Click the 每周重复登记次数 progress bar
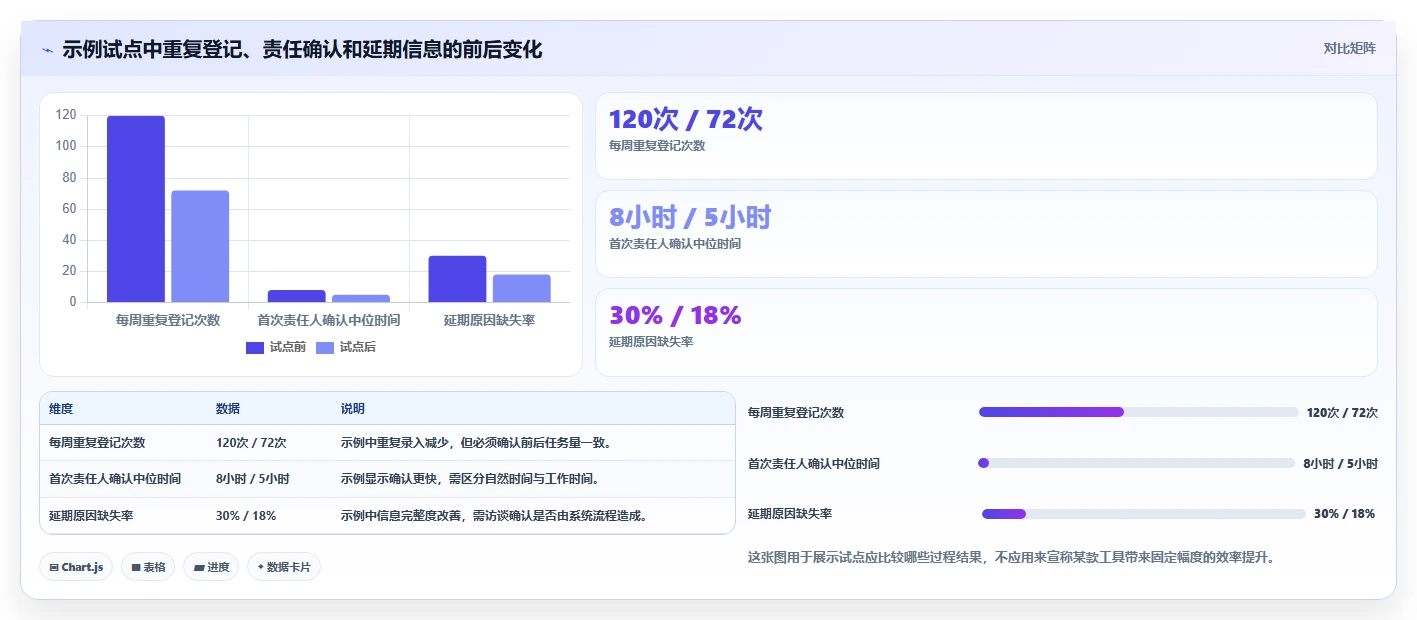Screen dimensions: 1417x620 [1139, 412]
